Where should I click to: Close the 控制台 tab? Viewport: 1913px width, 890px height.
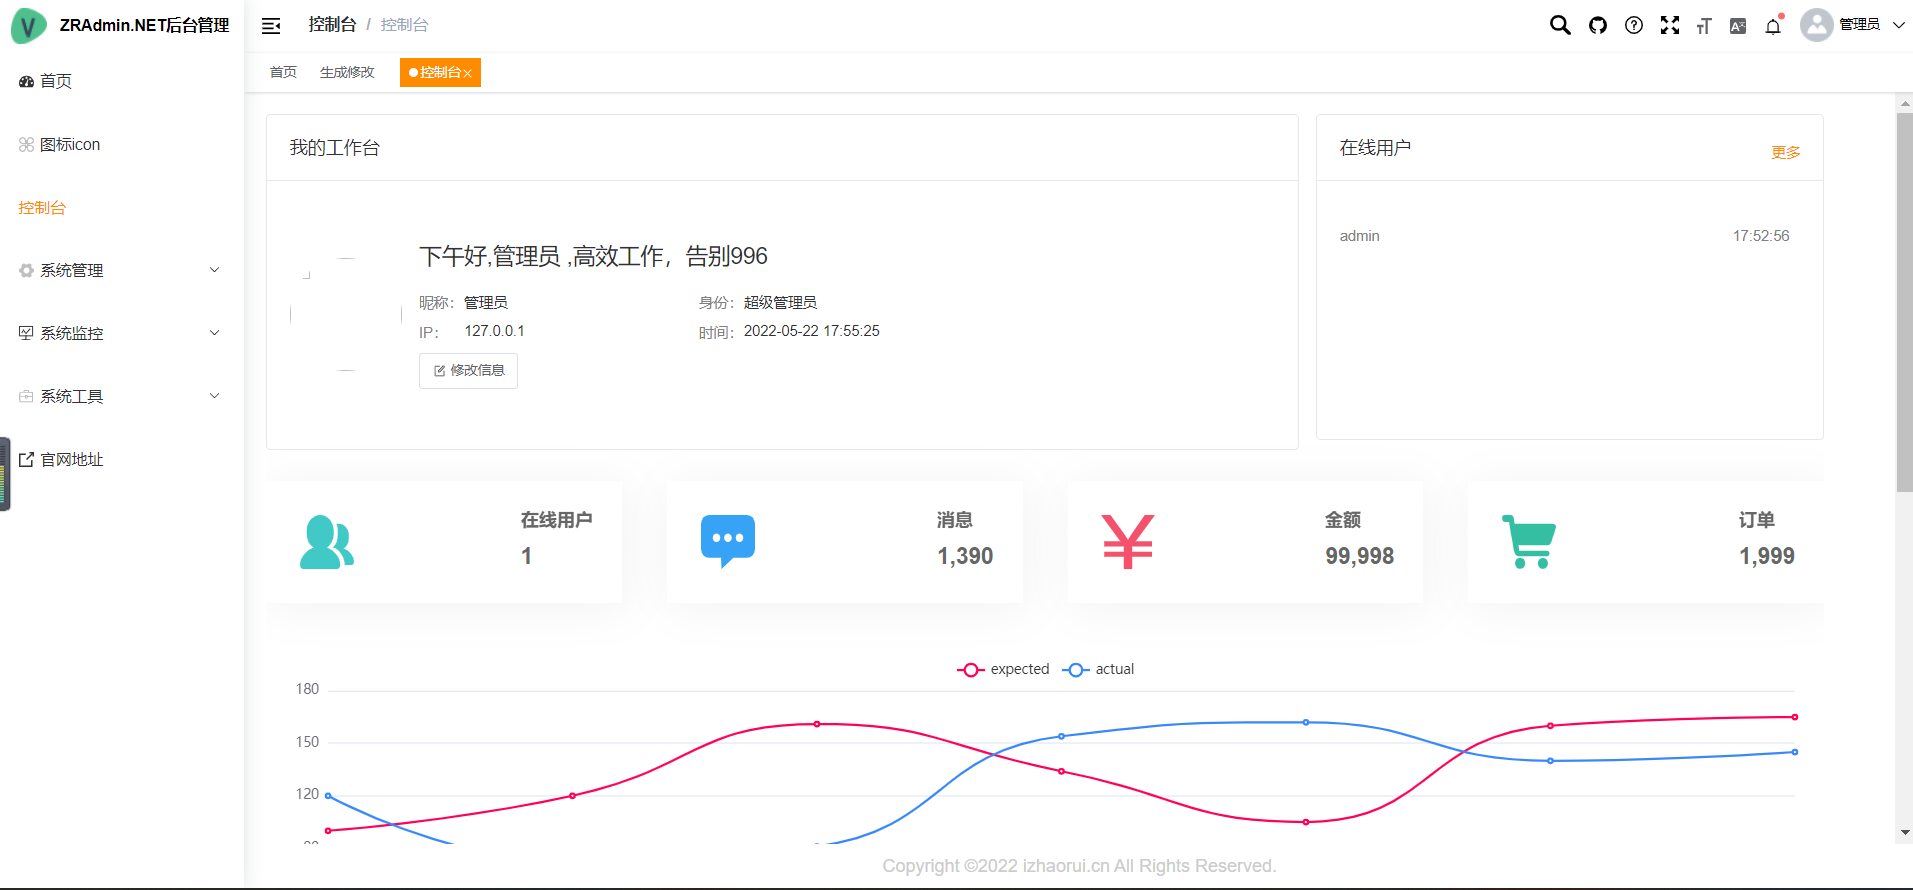[467, 73]
